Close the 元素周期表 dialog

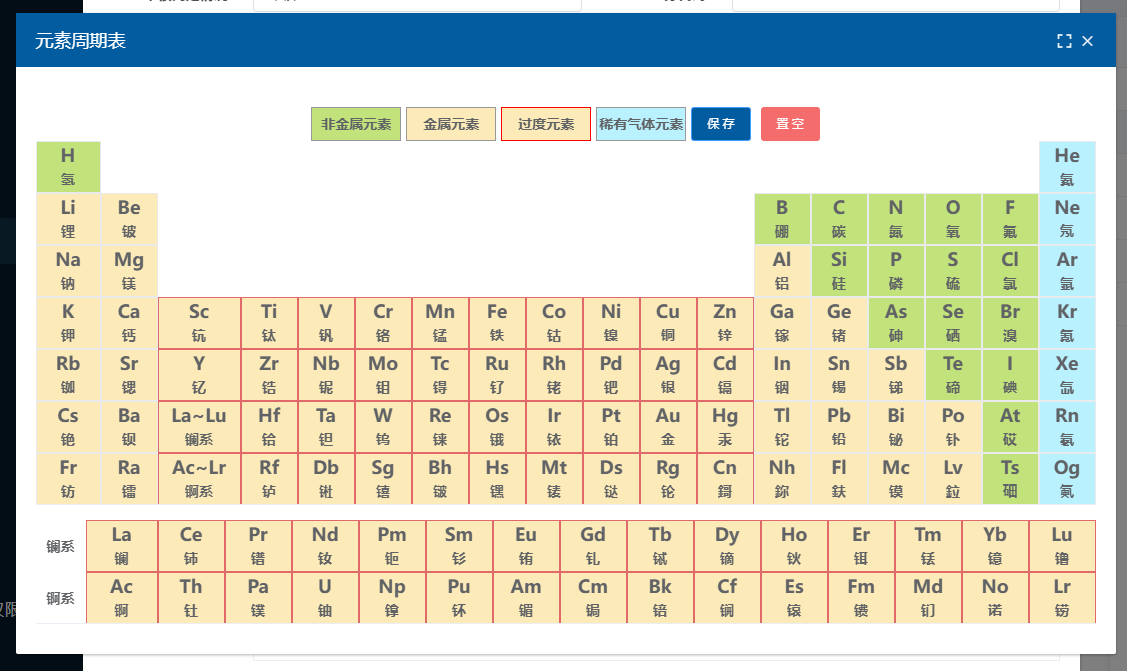[1087, 41]
